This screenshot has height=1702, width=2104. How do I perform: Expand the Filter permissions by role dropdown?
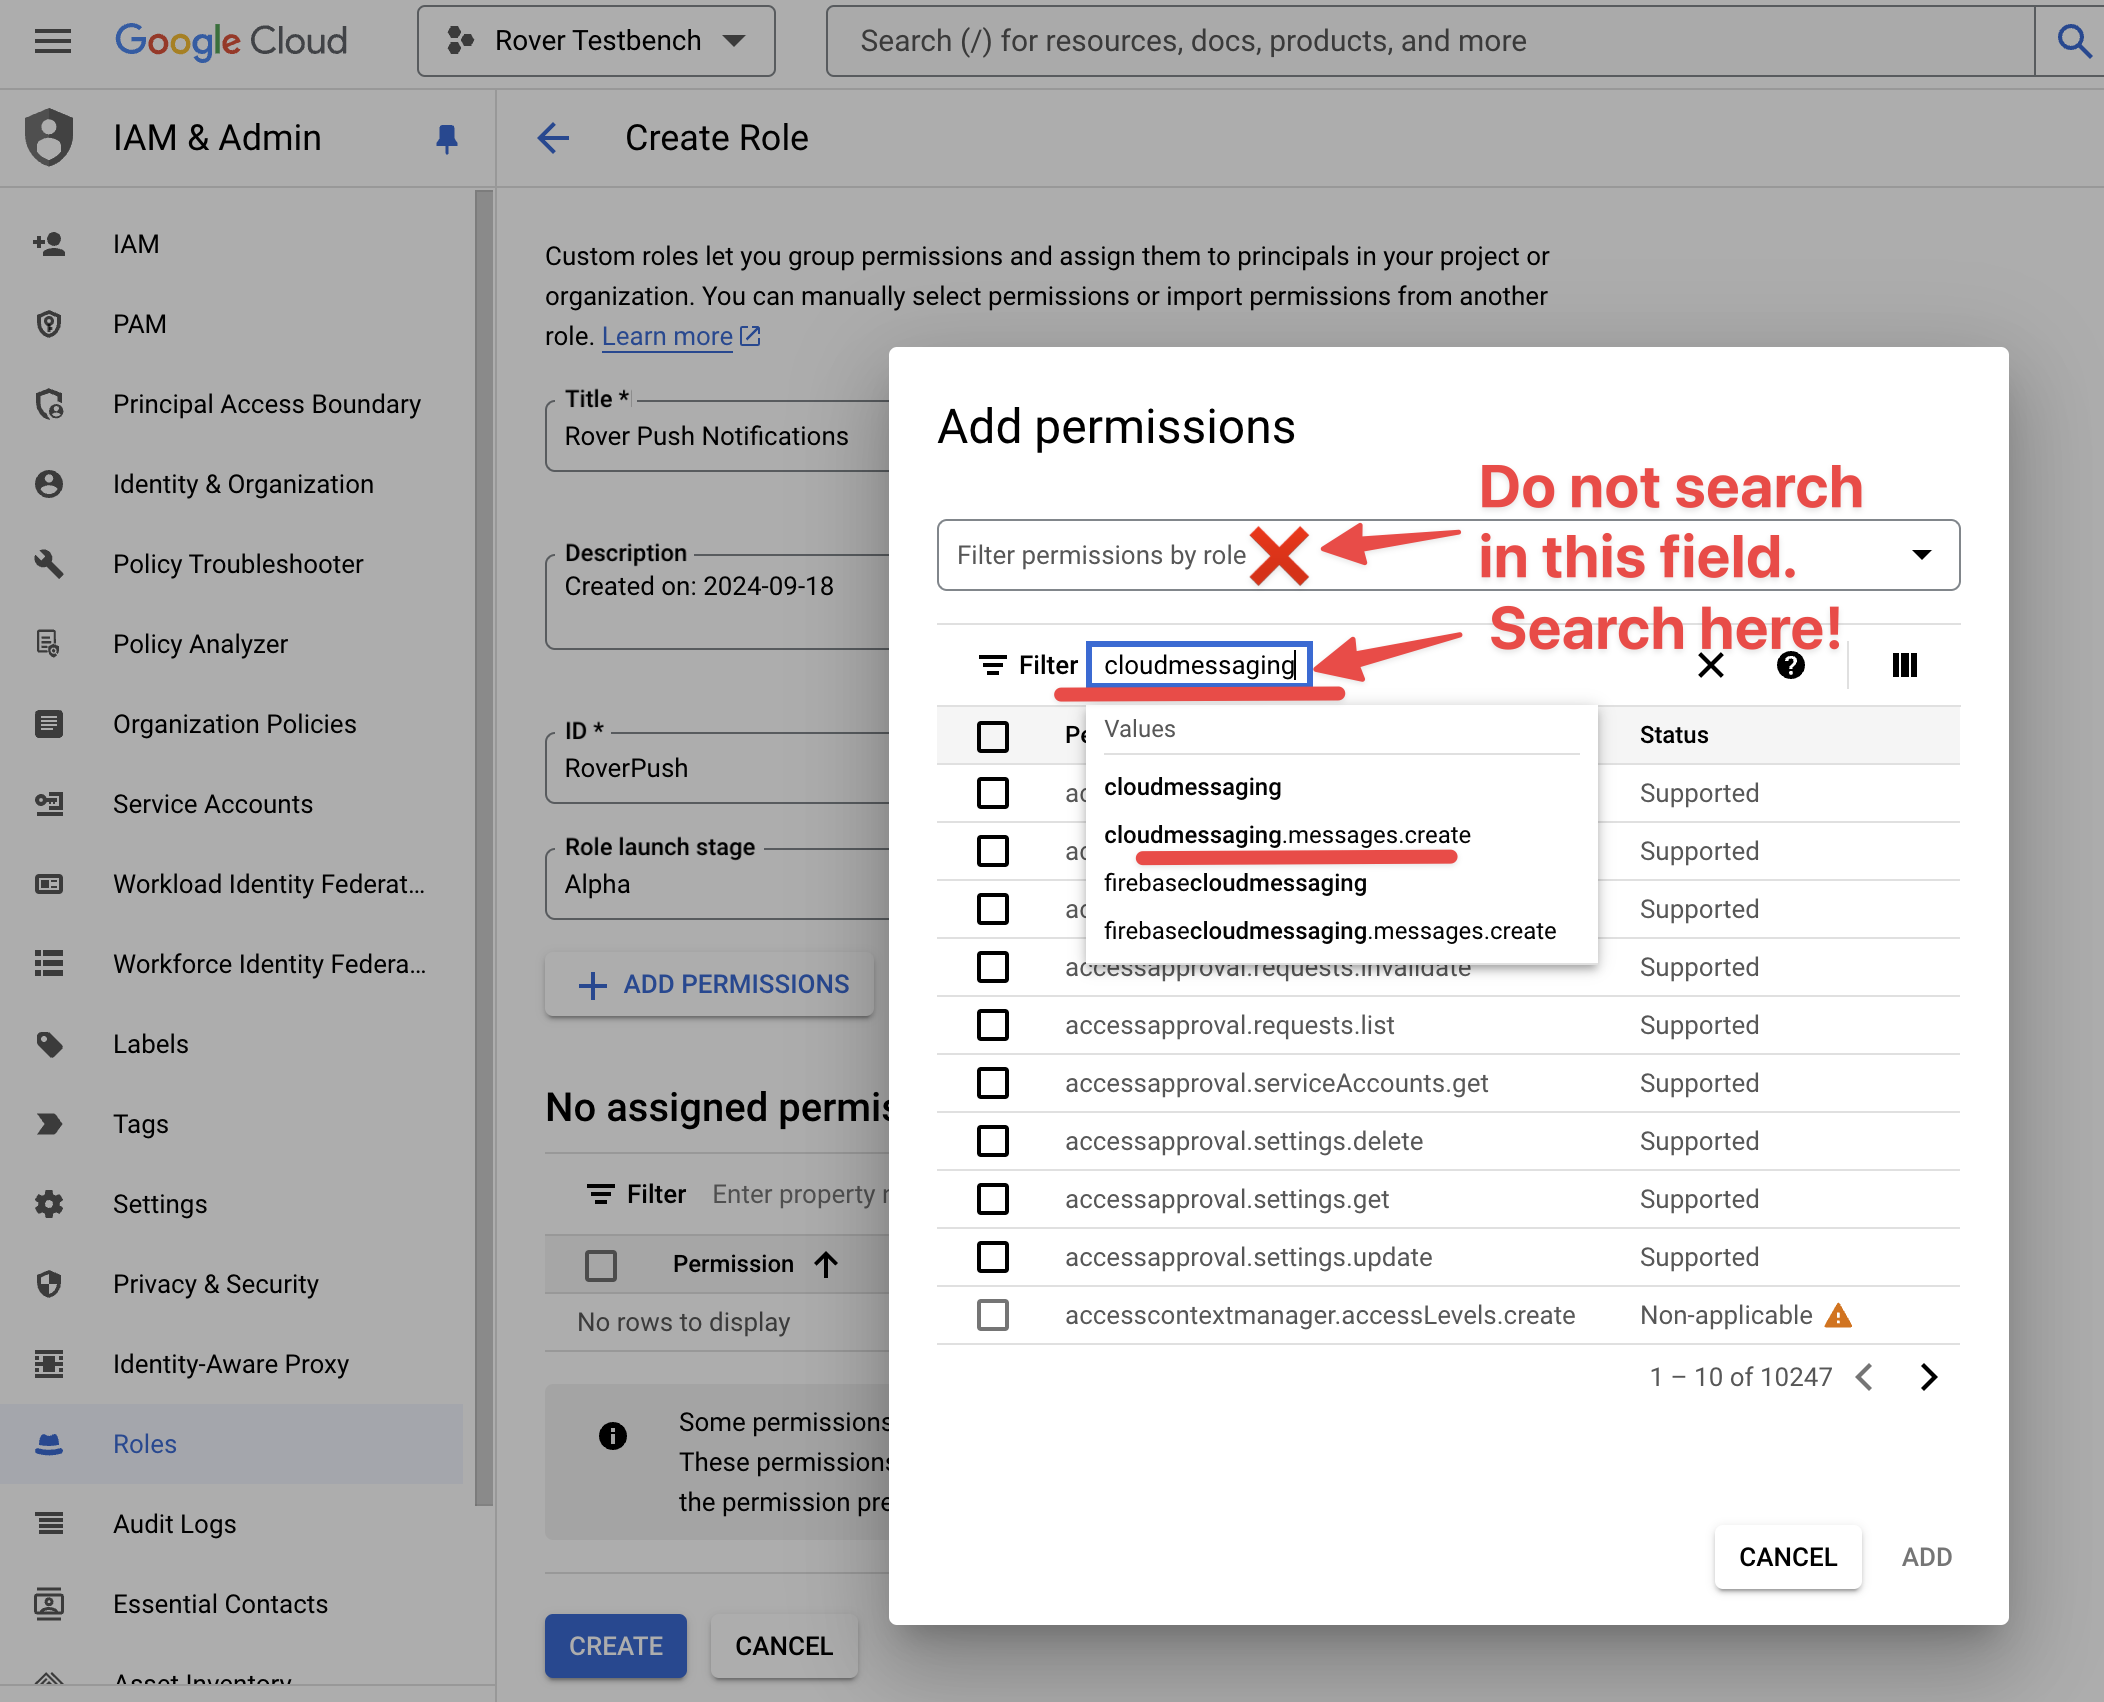(x=1921, y=555)
